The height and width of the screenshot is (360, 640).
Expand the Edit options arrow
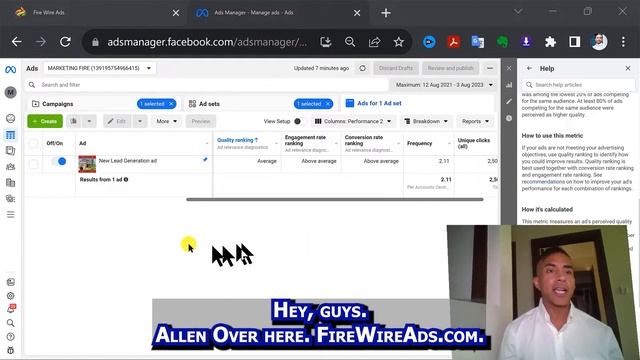coord(140,121)
